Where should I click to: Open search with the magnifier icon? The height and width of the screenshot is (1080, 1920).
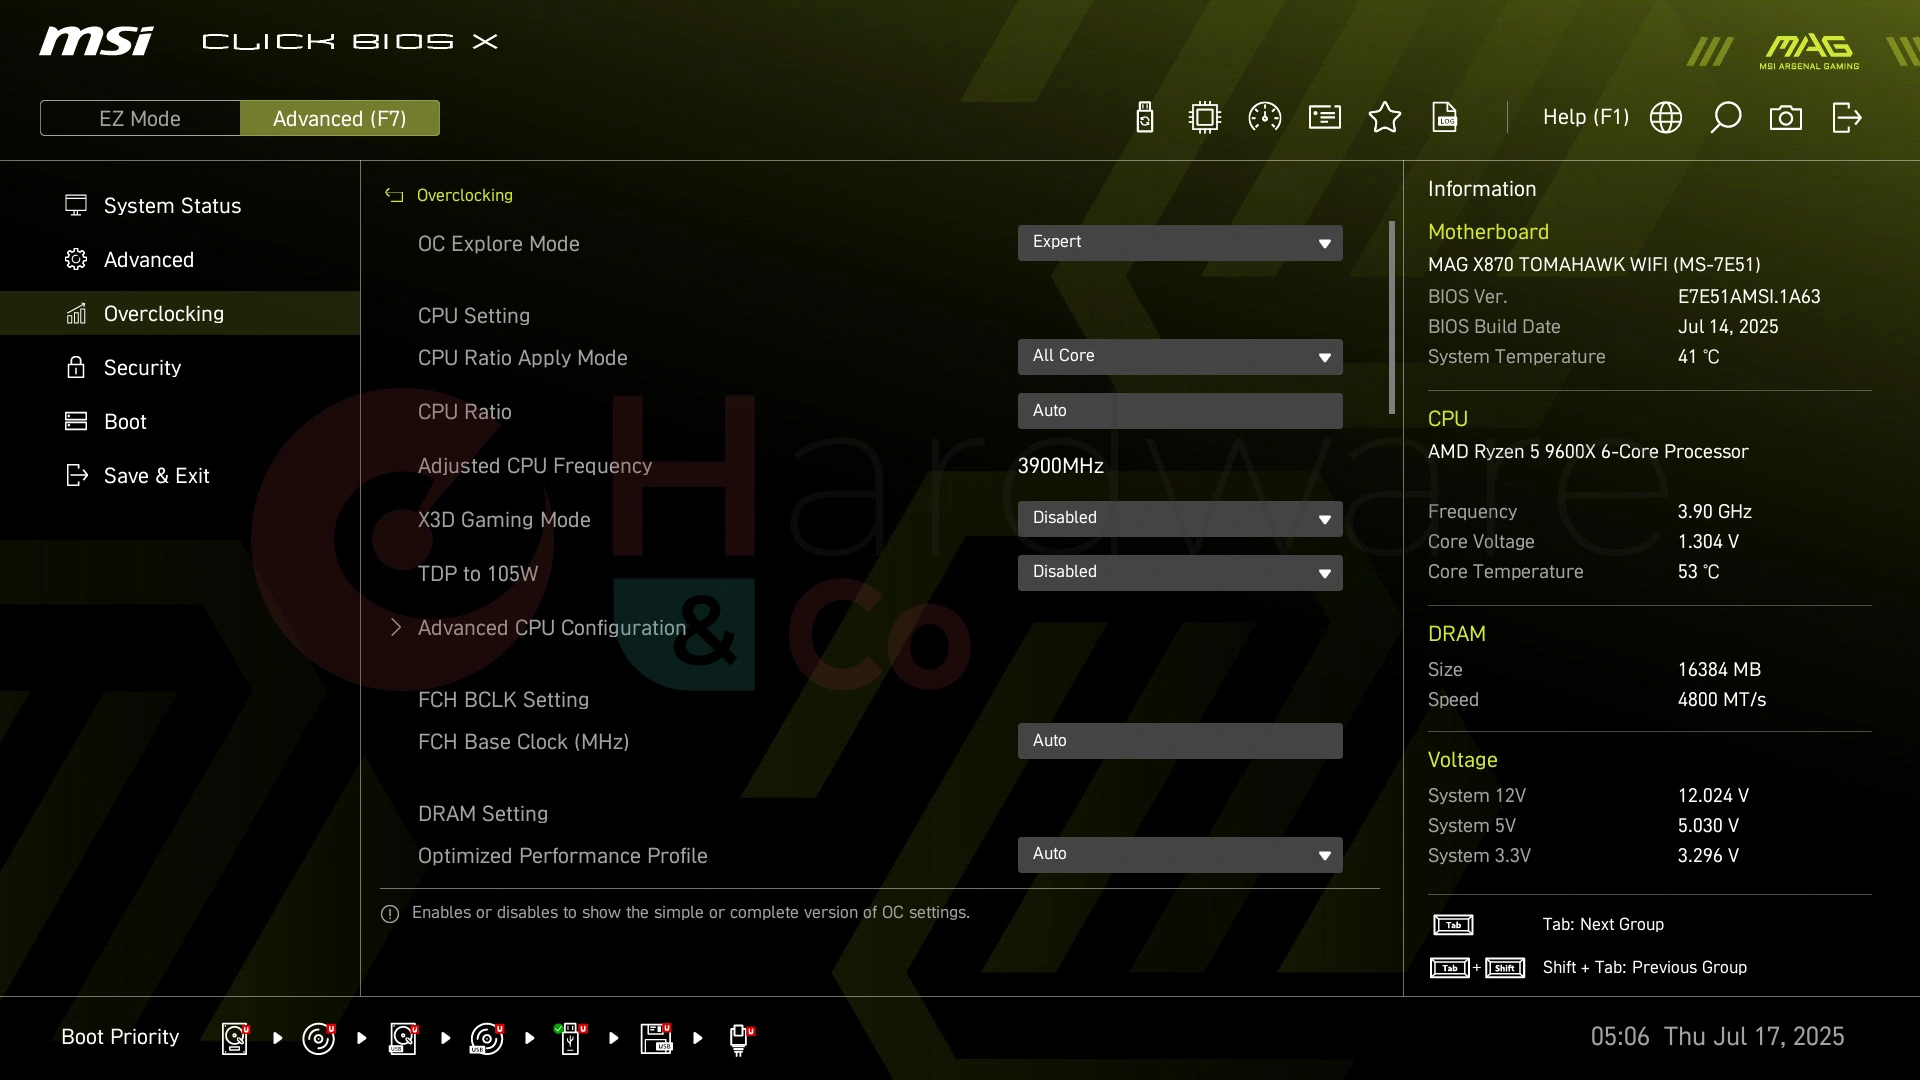click(x=1726, y=118)
